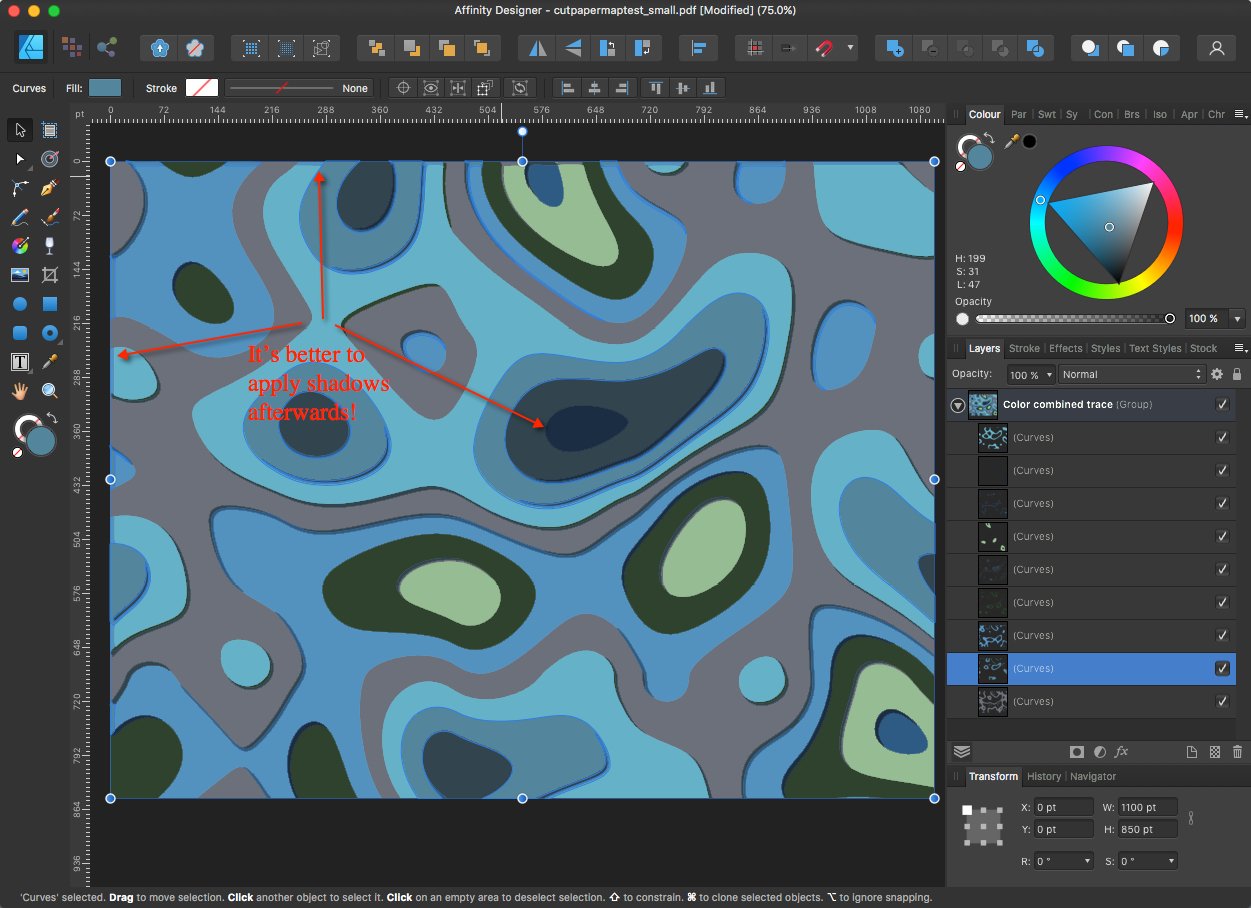Open the Zoom tool
This screenshot has height=908, width=1251.
coord(47,390)
